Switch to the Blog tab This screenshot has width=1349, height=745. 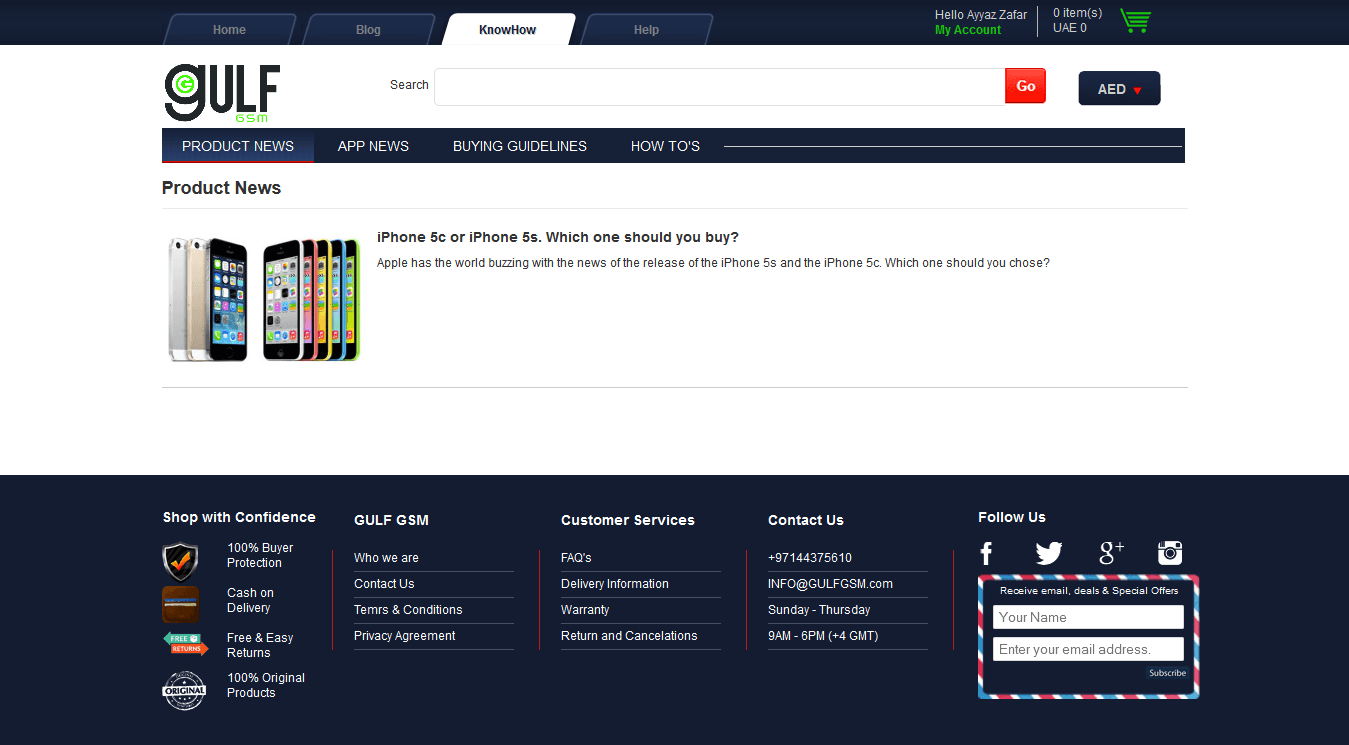tap(368, 29)
